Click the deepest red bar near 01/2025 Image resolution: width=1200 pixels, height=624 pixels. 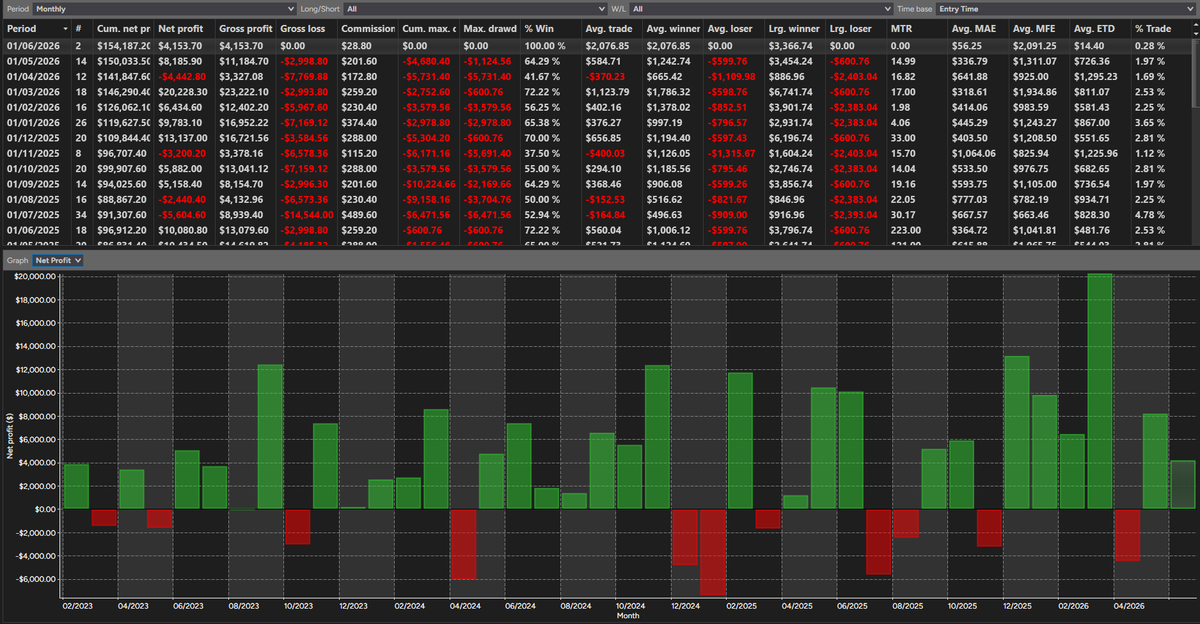point(713,552)
